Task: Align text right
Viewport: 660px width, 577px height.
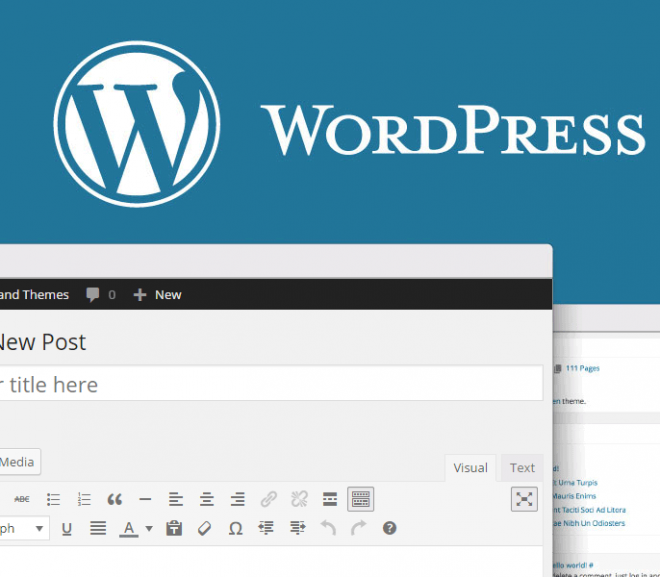Action: [237, 500]
